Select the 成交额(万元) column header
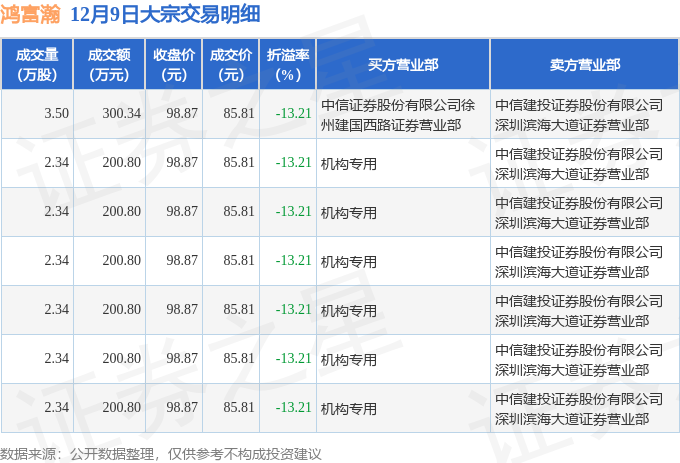Viewport: 680px width, 463px height. [x=108, y=65]
